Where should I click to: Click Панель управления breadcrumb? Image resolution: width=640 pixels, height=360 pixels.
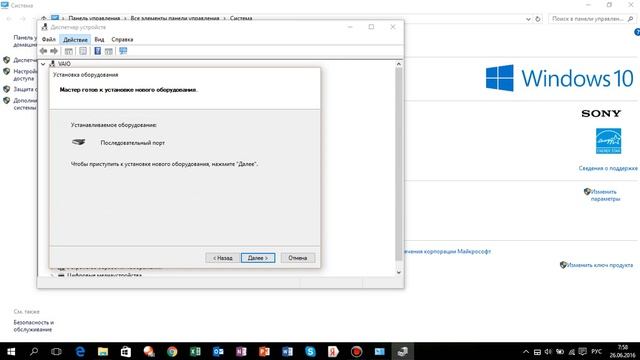pos(94,18)
